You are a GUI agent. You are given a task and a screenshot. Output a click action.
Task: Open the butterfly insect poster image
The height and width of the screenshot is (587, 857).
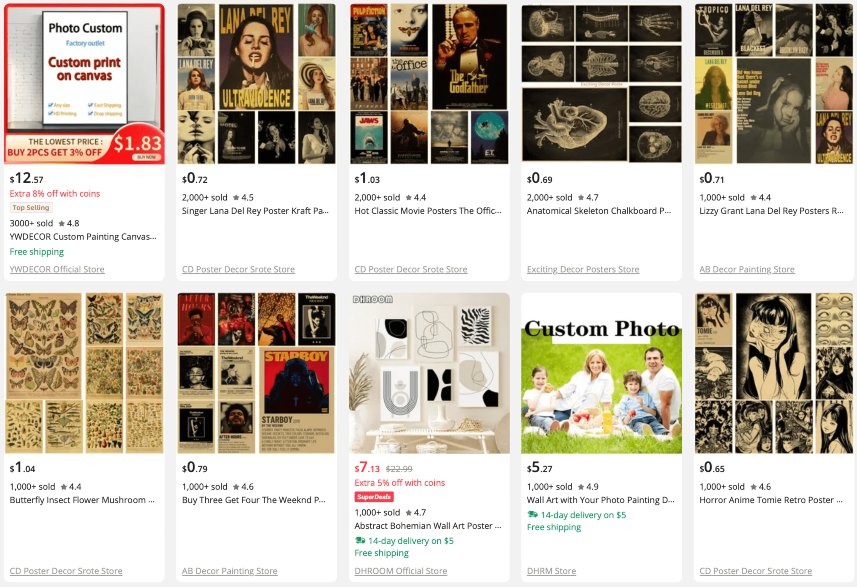(x=85, y=373)
